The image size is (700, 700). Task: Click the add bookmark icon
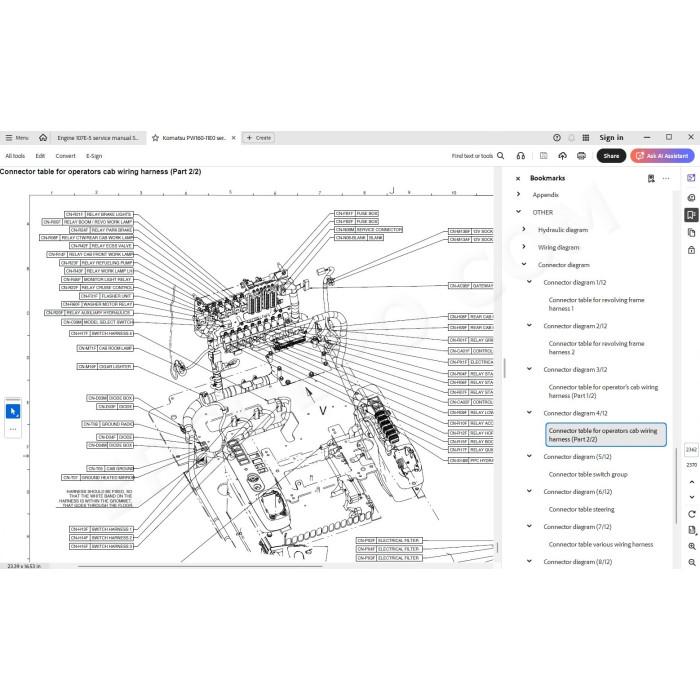pos(651,179)
